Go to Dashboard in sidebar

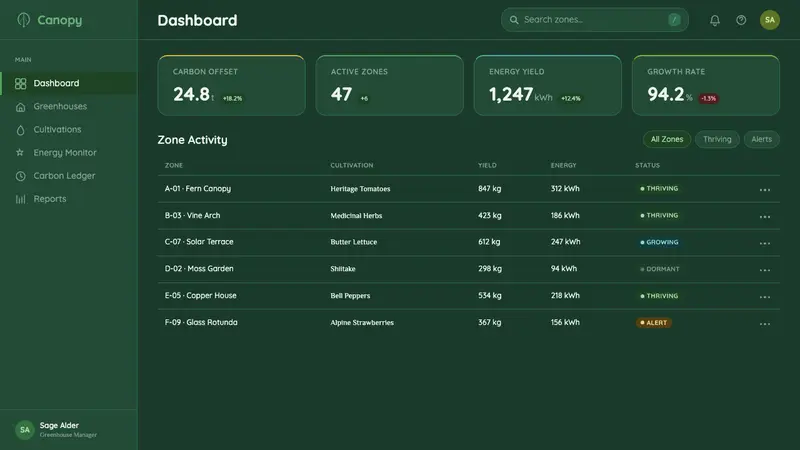pyautogui.click(x=69, y=83)
